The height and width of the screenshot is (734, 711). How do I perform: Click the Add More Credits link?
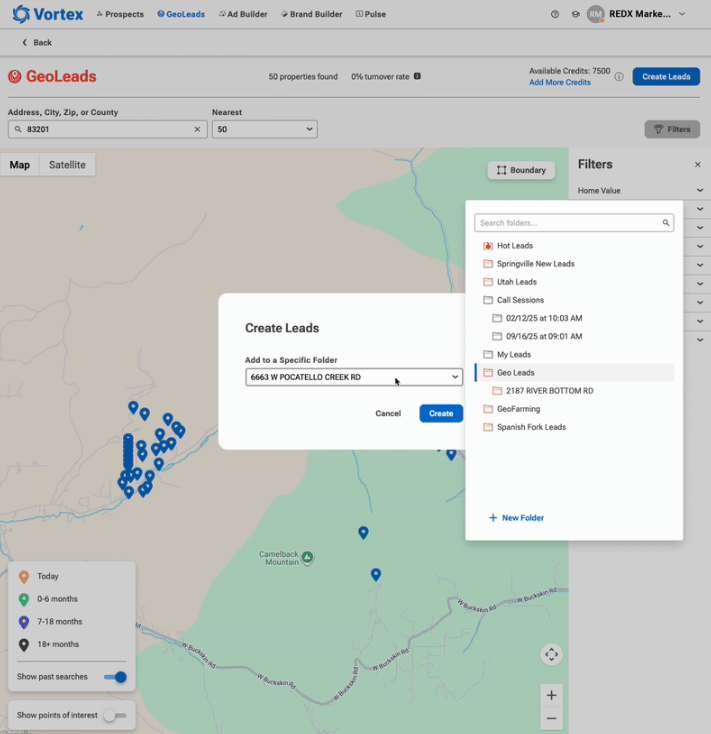pyautogui.click(x=559, y=82)
